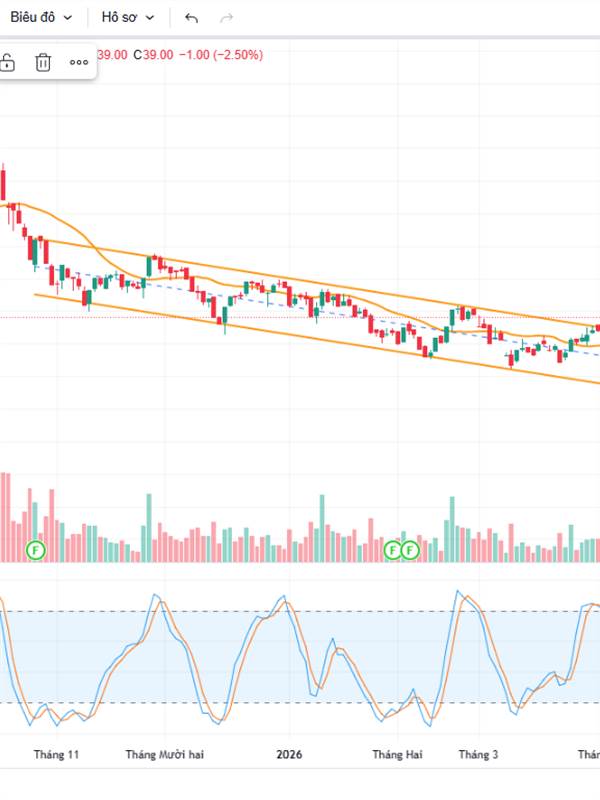Screen dimensions: 600x800
Task: Click the redo arrow
Action: (x=226, y=18)
